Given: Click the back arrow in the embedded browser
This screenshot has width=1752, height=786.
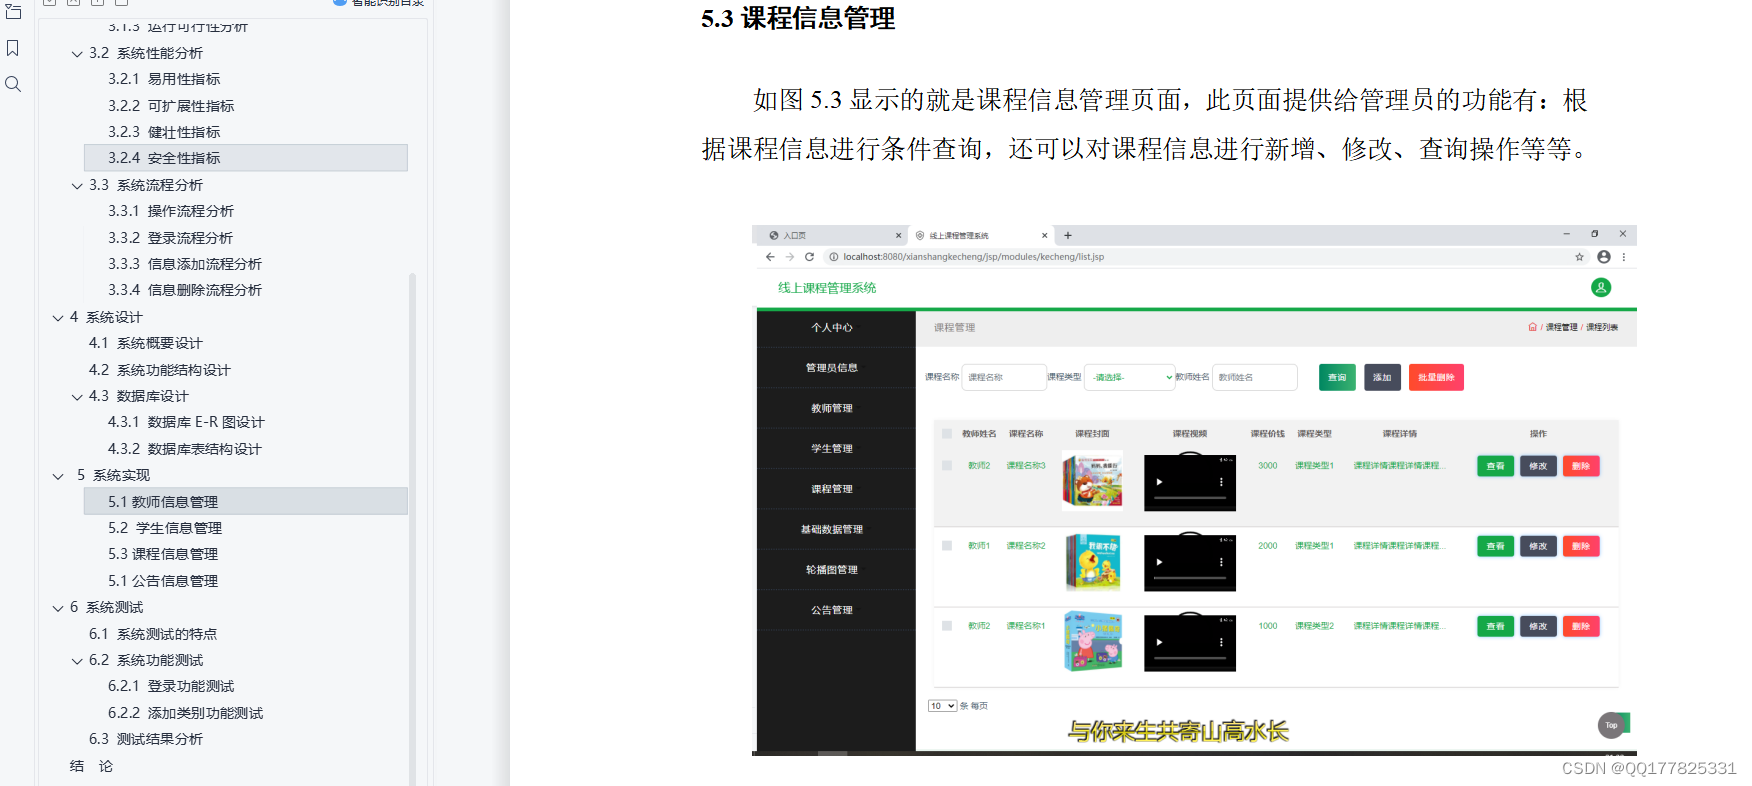Looking at the screenshot, I should 770,257.
